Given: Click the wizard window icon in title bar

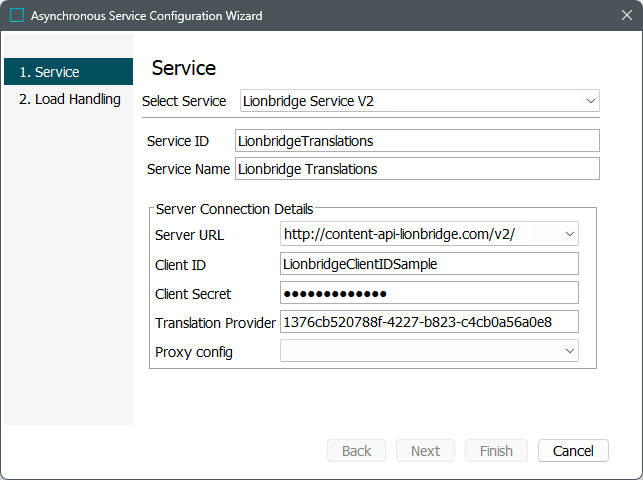Looking at the screenshot, I should pyautogui.click(x=16, y=16).
